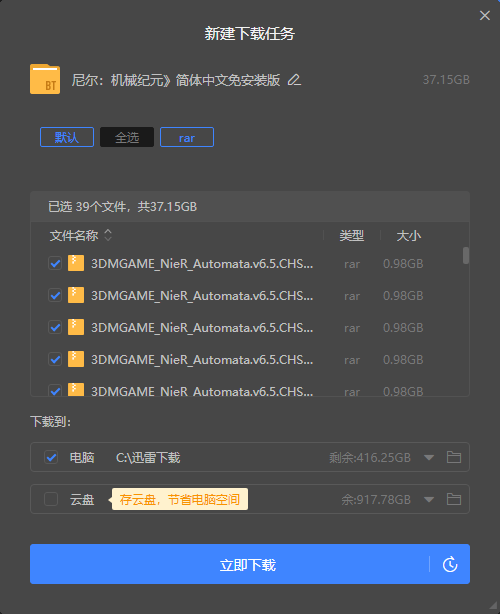Browse folder icon in the 云盘 row
The image size is (500, 614).
(454, 499)
